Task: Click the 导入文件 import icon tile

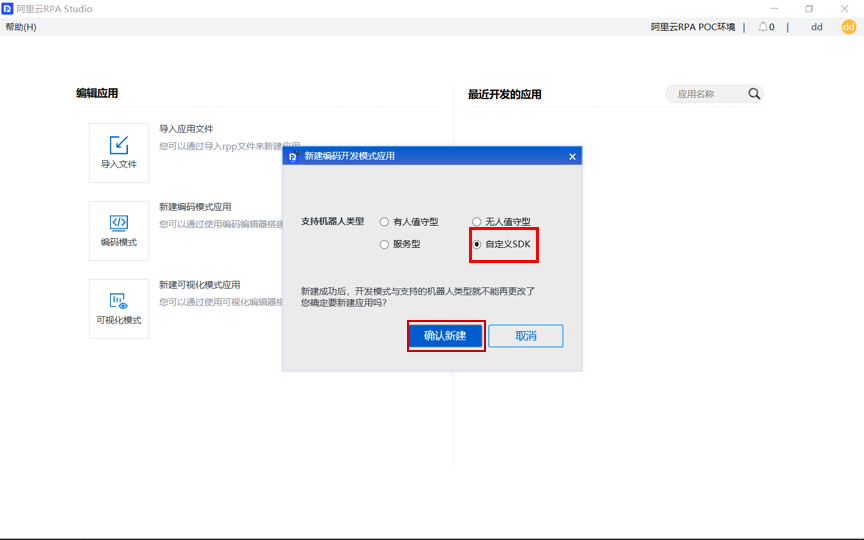Action: [x=118, y=153]
